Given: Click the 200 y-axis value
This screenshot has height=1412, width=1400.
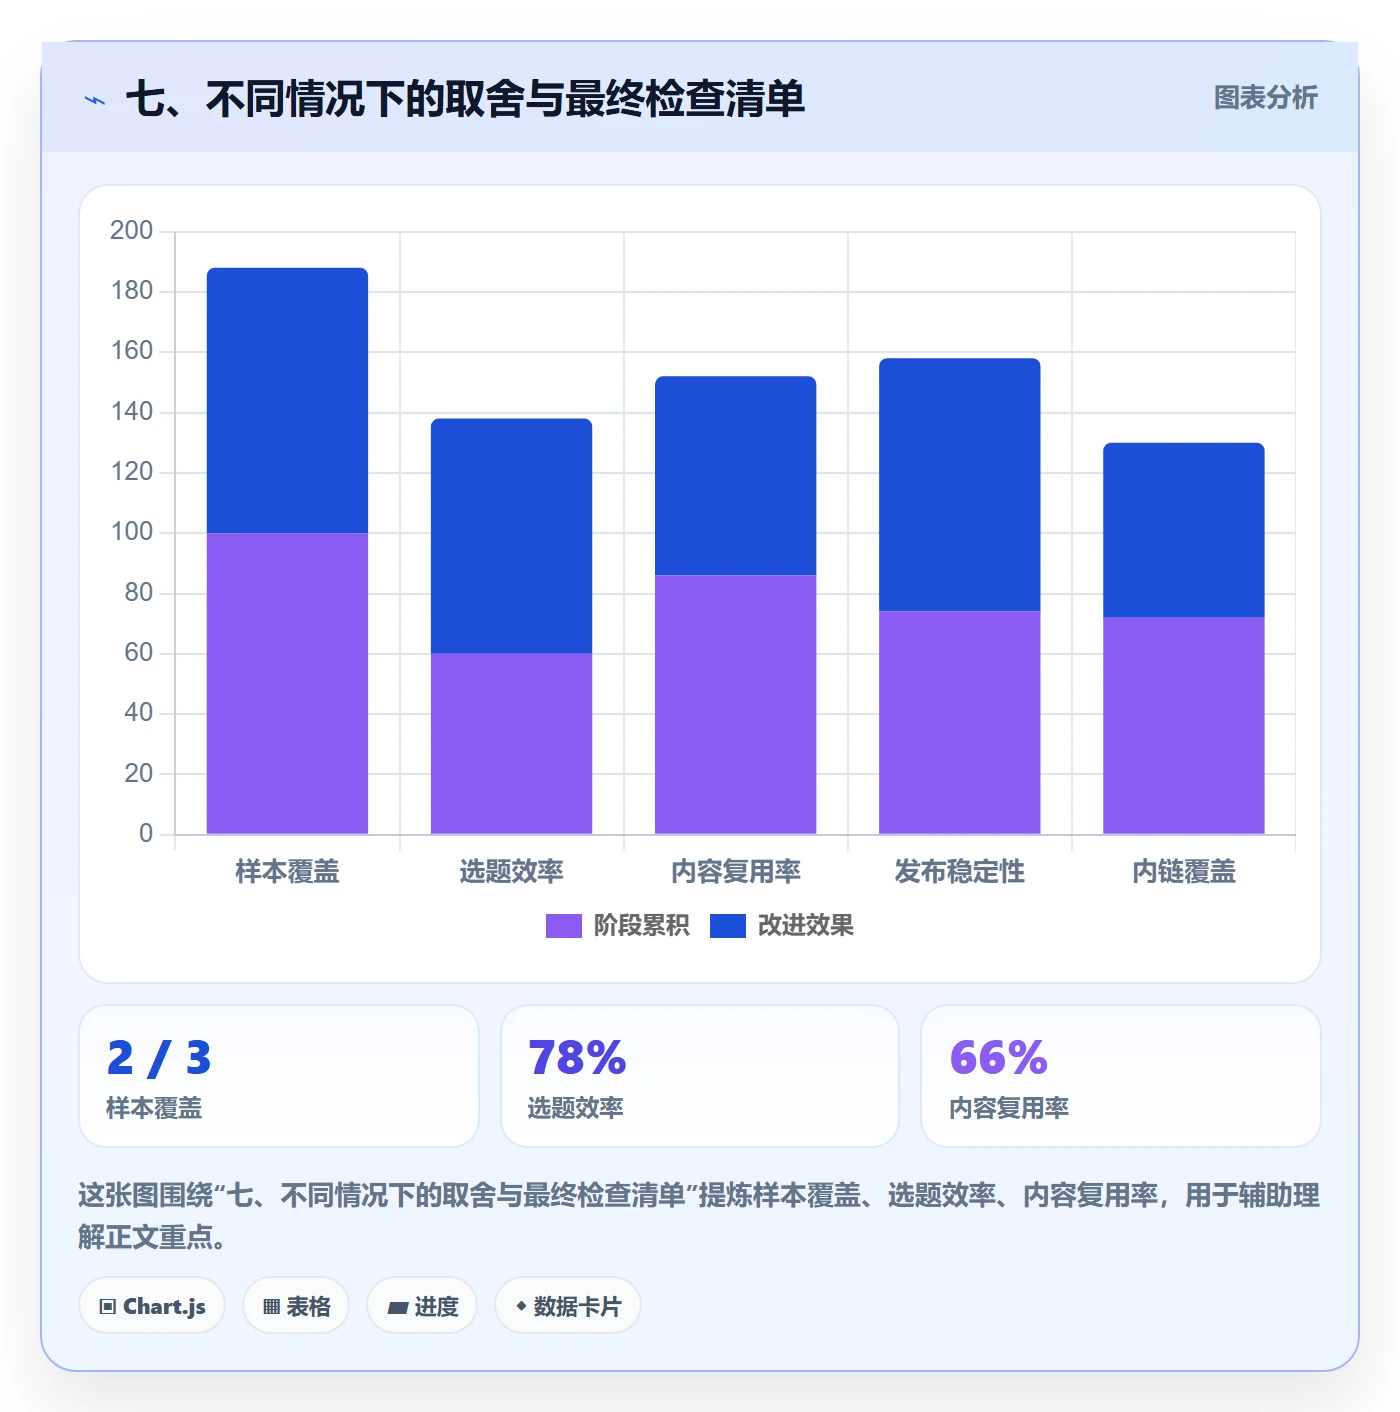Looking at the screenshot, I should [x=131, y=231].
